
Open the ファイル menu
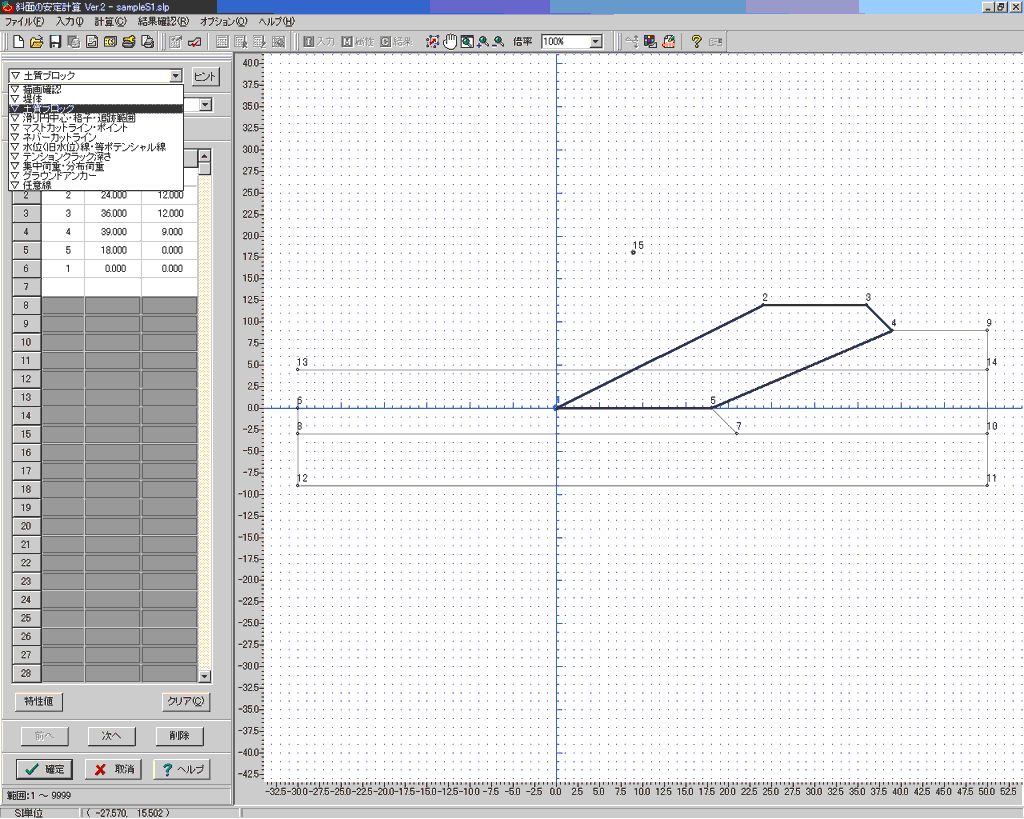(24, 22)
